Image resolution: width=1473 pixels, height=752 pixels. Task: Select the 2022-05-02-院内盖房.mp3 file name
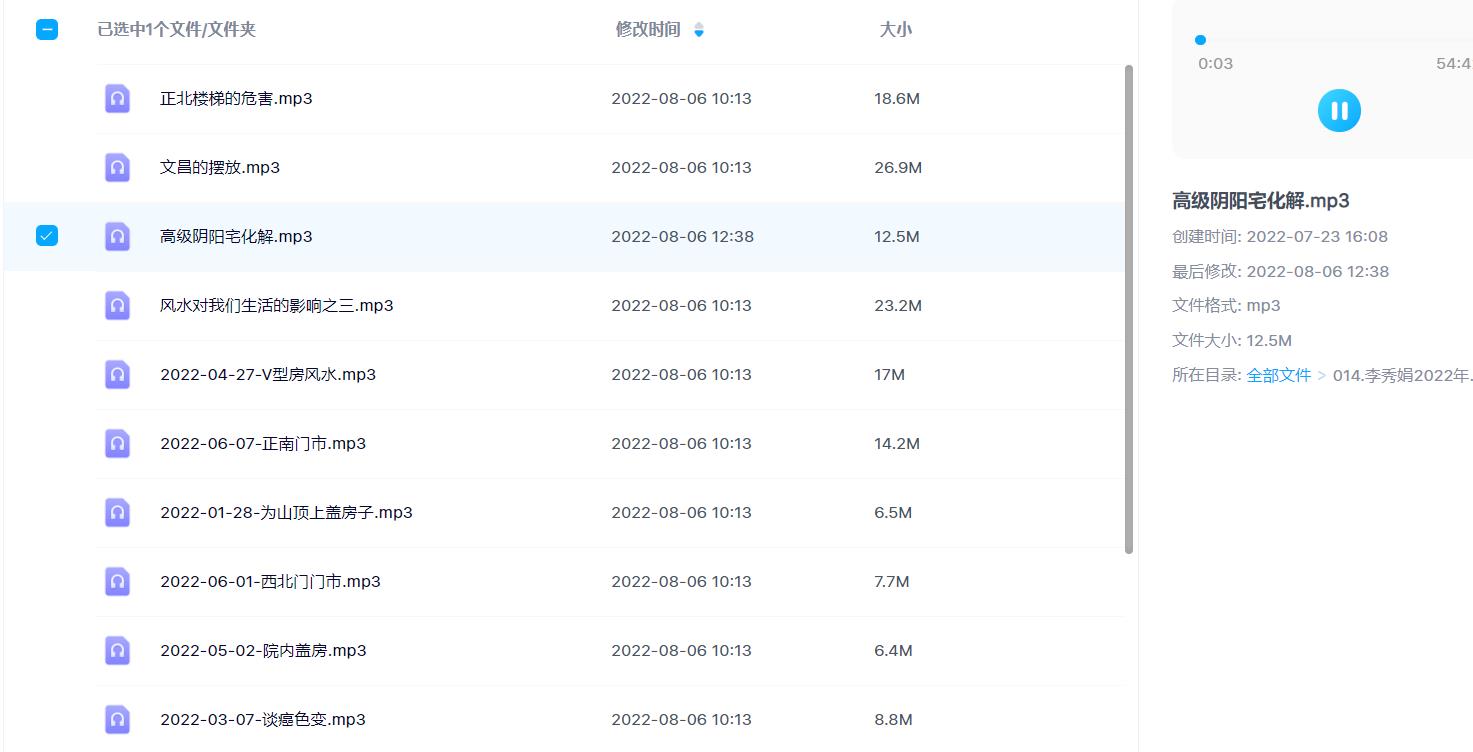tap(263, 651)
